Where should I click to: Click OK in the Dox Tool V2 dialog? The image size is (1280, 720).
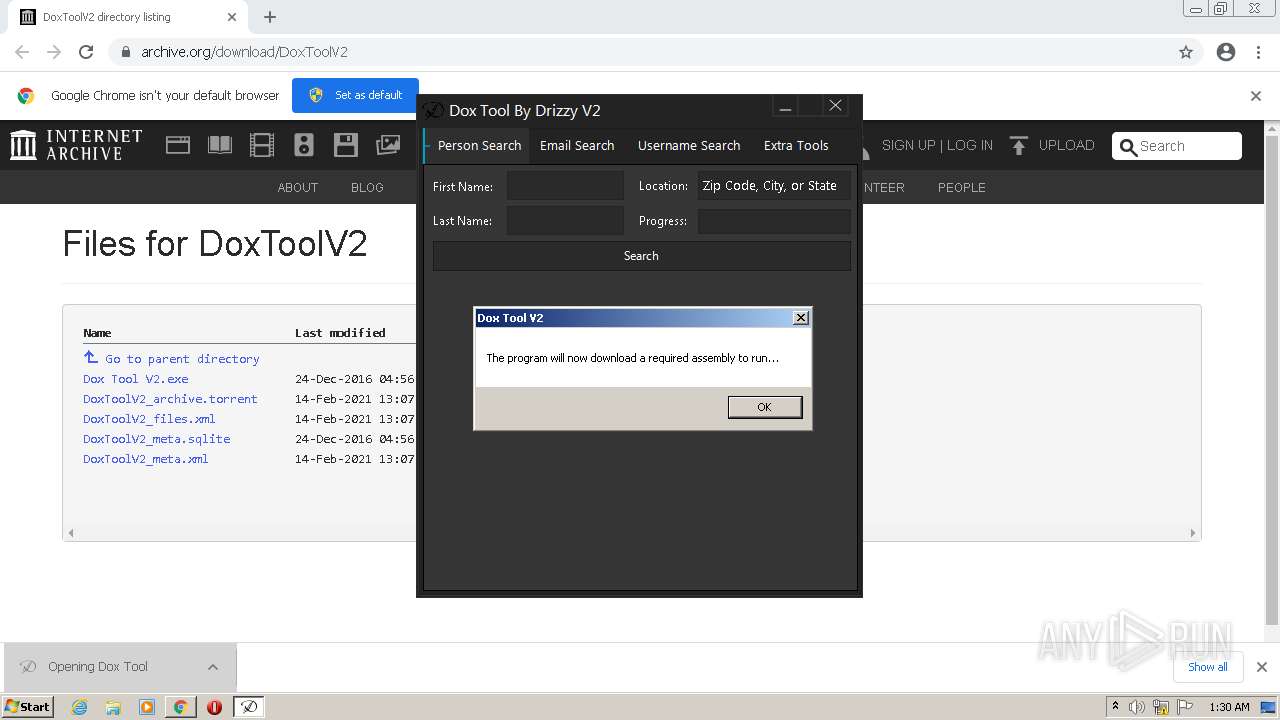point(765,407)
